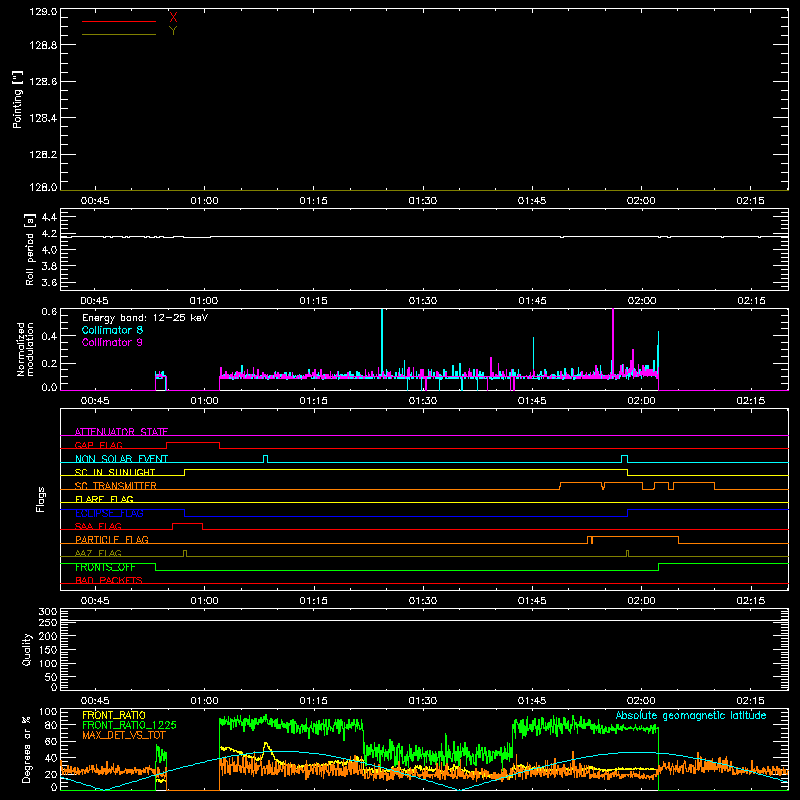Click 00:45 under the Flags panel

coord(95,601)
